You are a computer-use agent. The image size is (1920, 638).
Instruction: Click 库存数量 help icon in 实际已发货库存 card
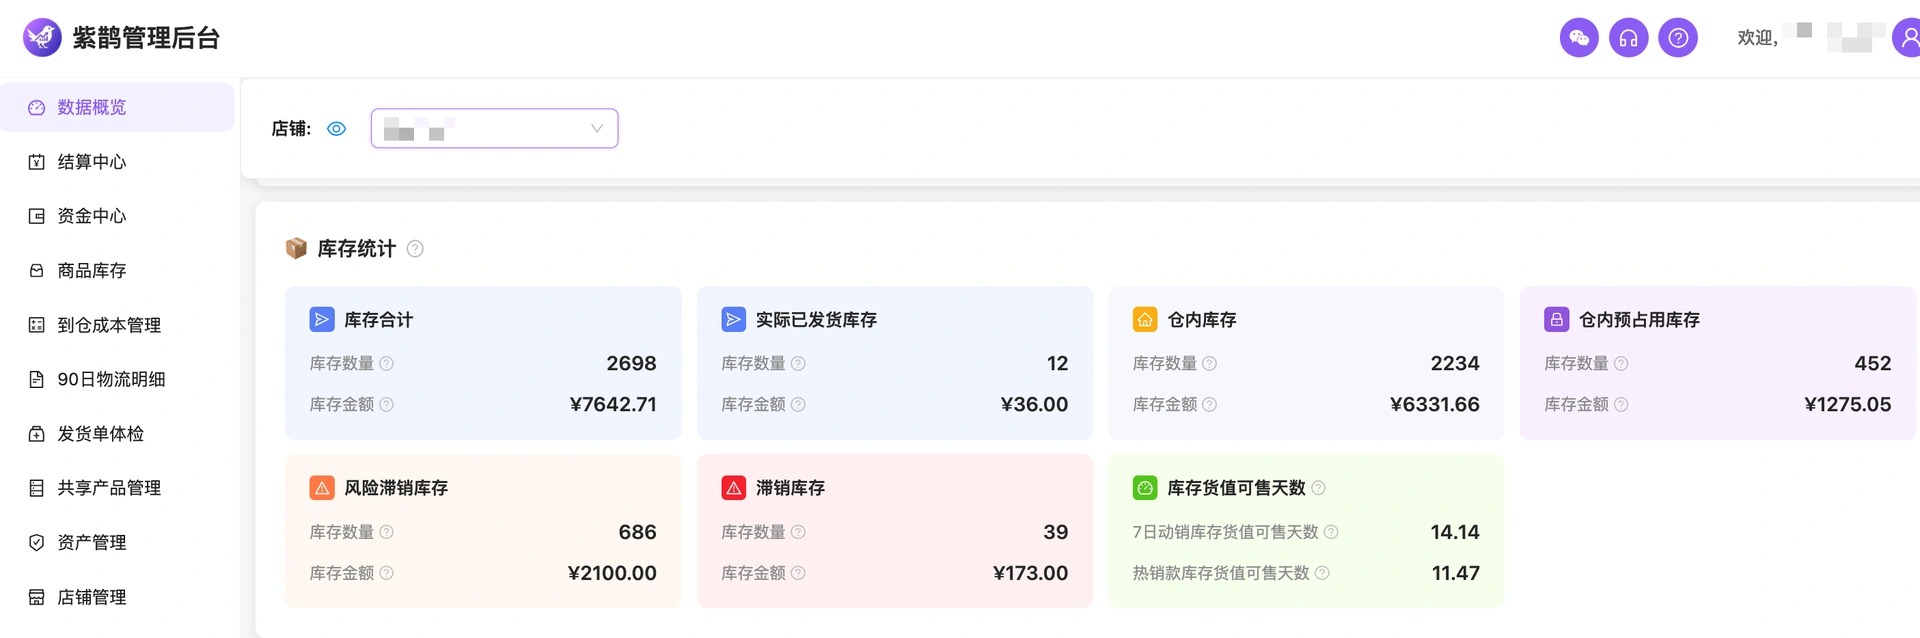[x=798, y=364]
